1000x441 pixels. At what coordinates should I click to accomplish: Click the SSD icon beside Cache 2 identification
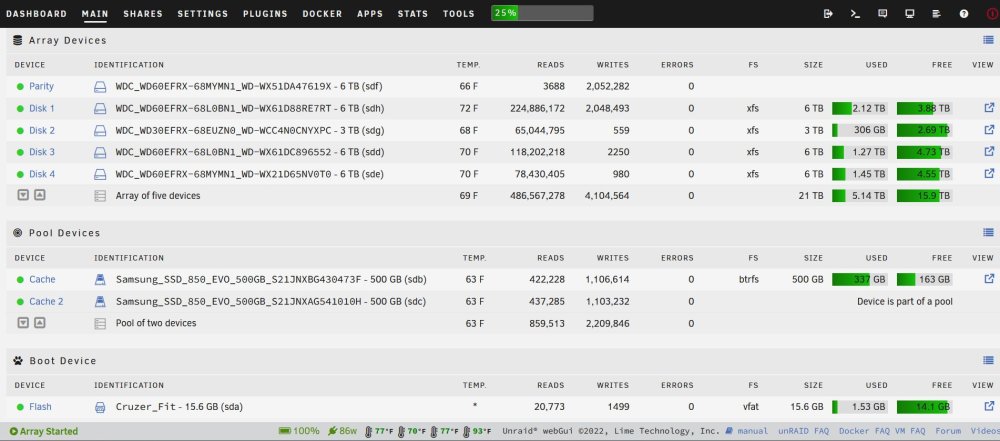tap(100, 301)
